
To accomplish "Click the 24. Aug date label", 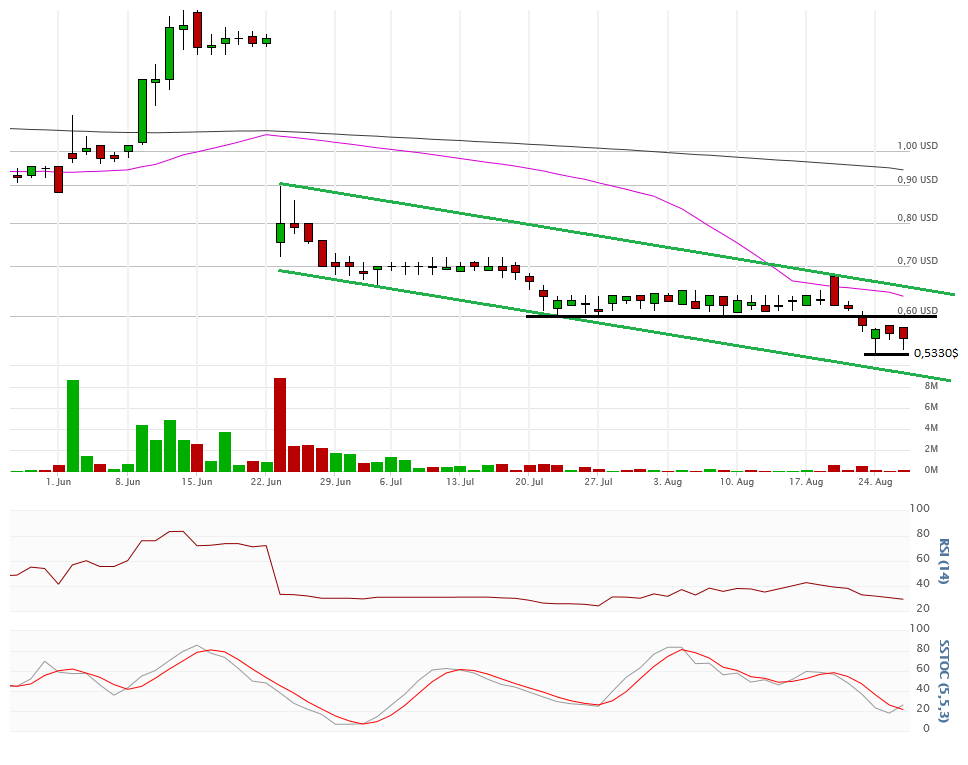I will click(x=876, y=481).
